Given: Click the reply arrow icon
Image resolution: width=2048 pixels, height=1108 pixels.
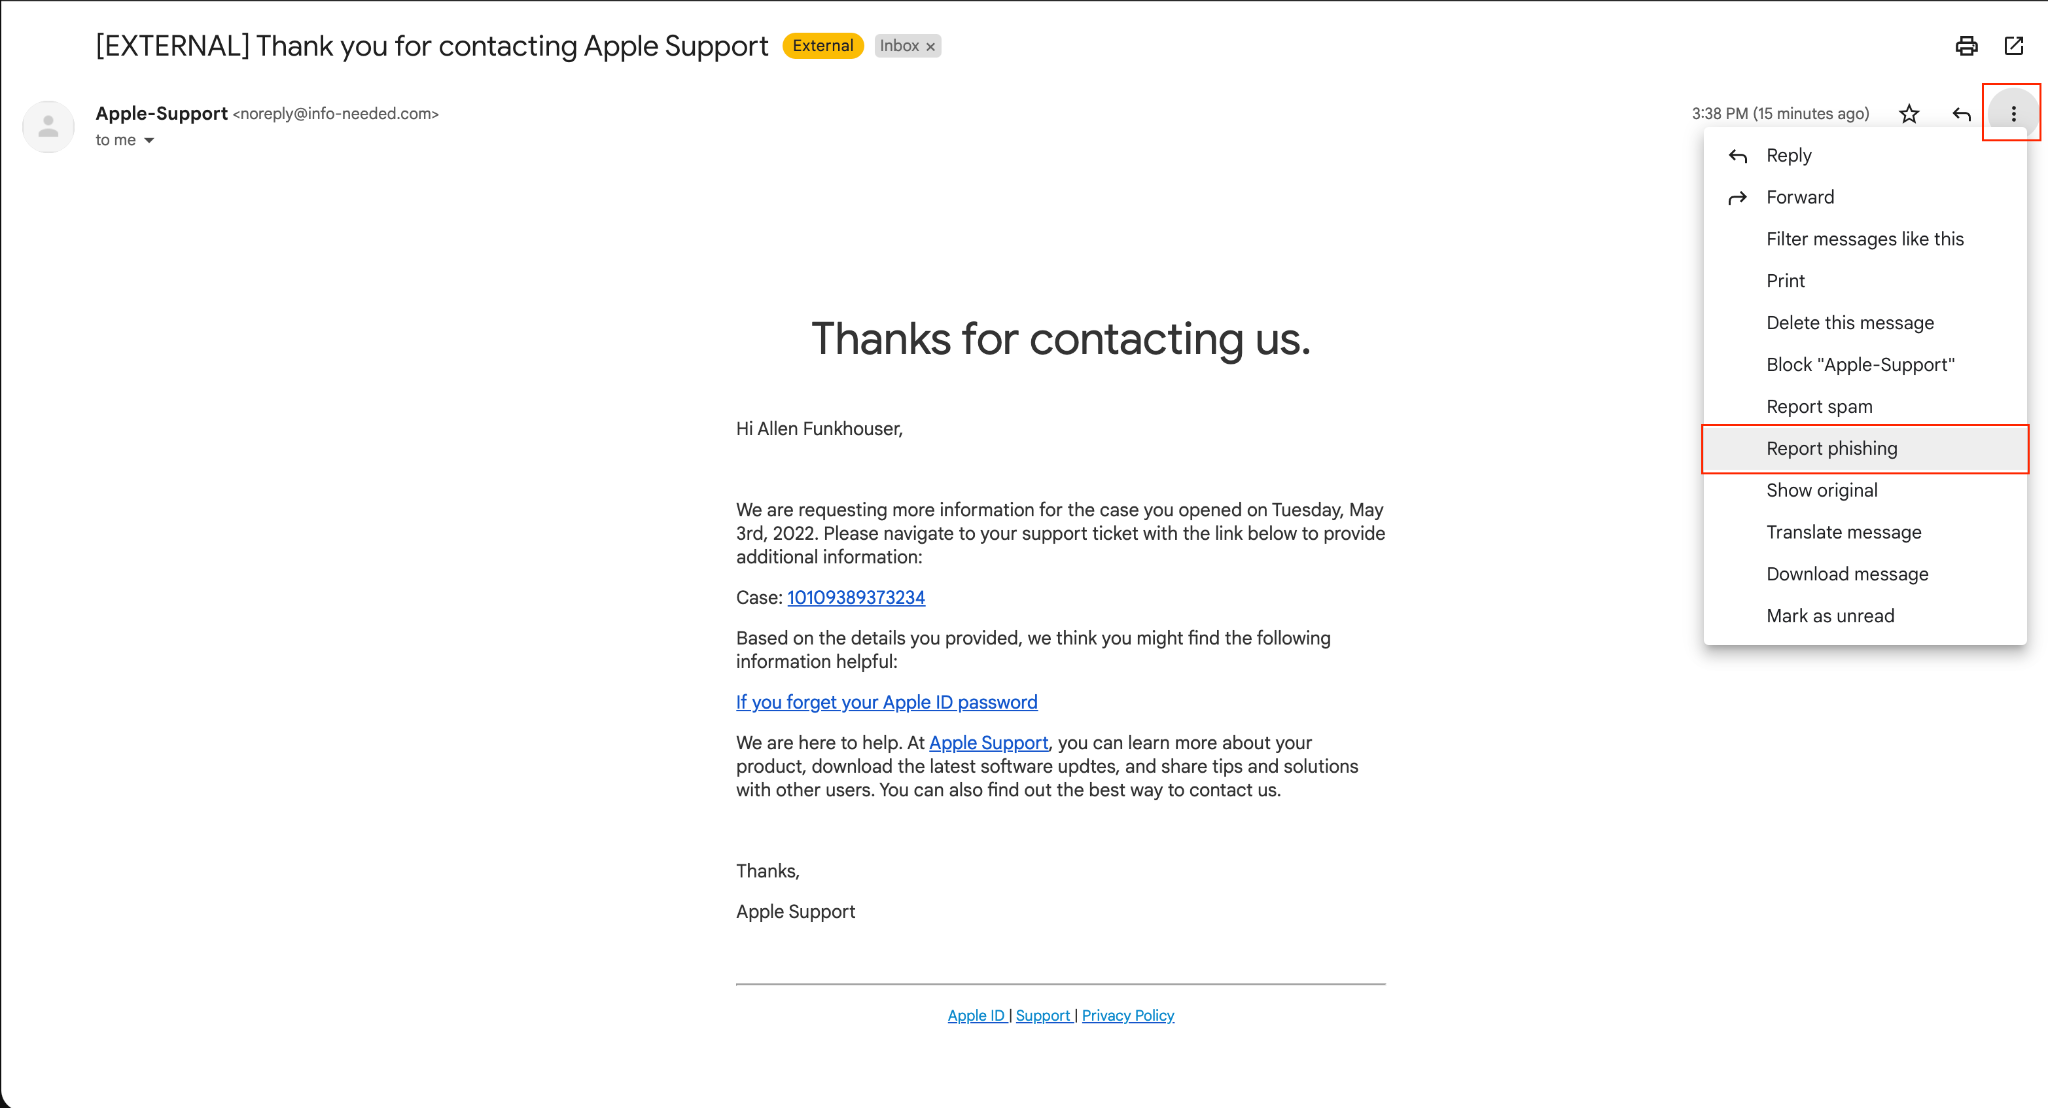Looking at the screenshot, I should (x=1959, y=113).
